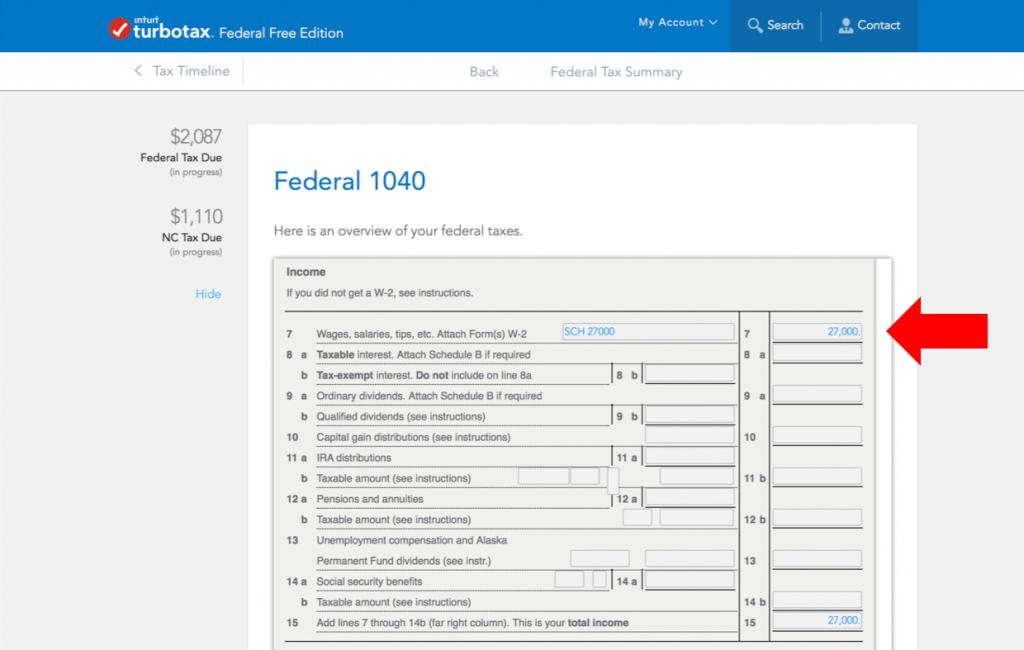Click the Intuit TurboTax brand logo text

pyautogui.click(x=175, y=29)
